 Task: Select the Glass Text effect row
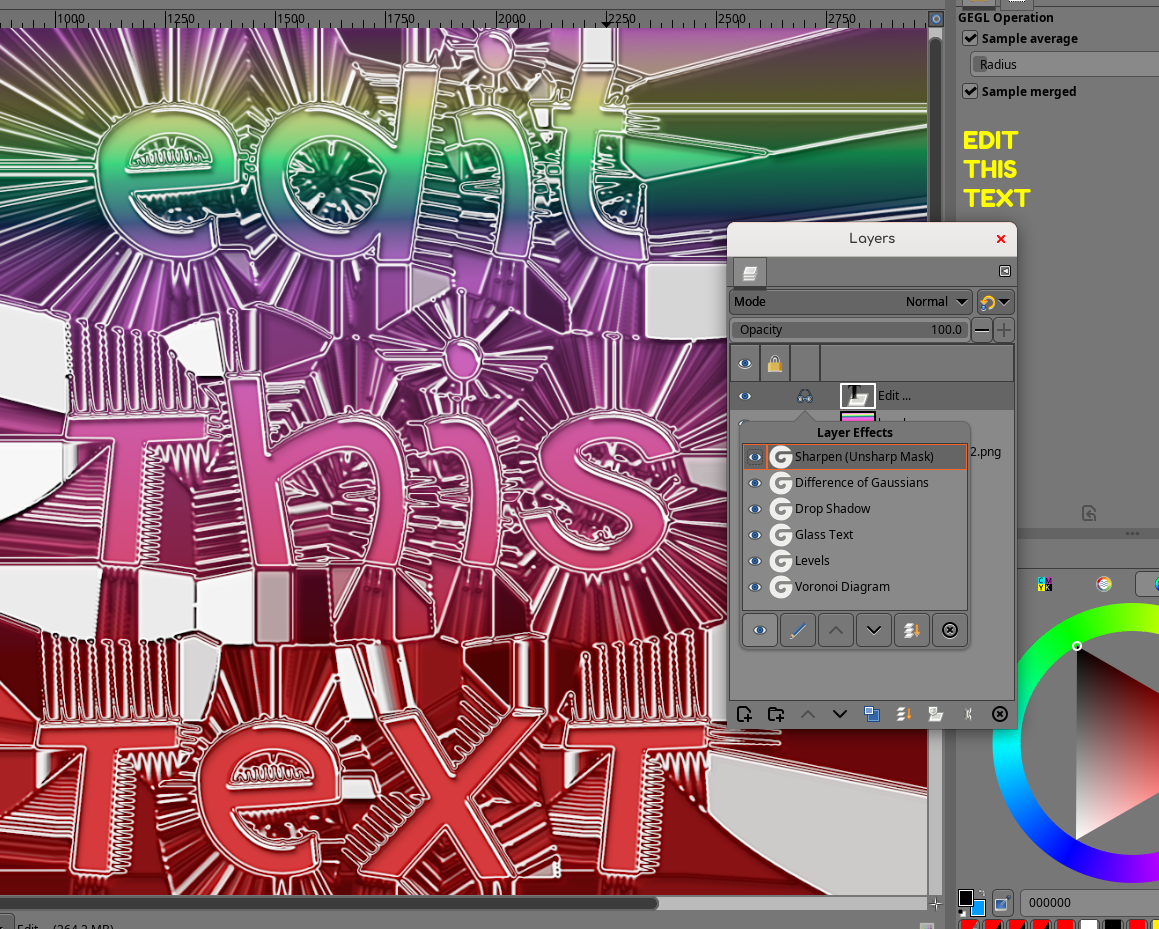(854, 534)
